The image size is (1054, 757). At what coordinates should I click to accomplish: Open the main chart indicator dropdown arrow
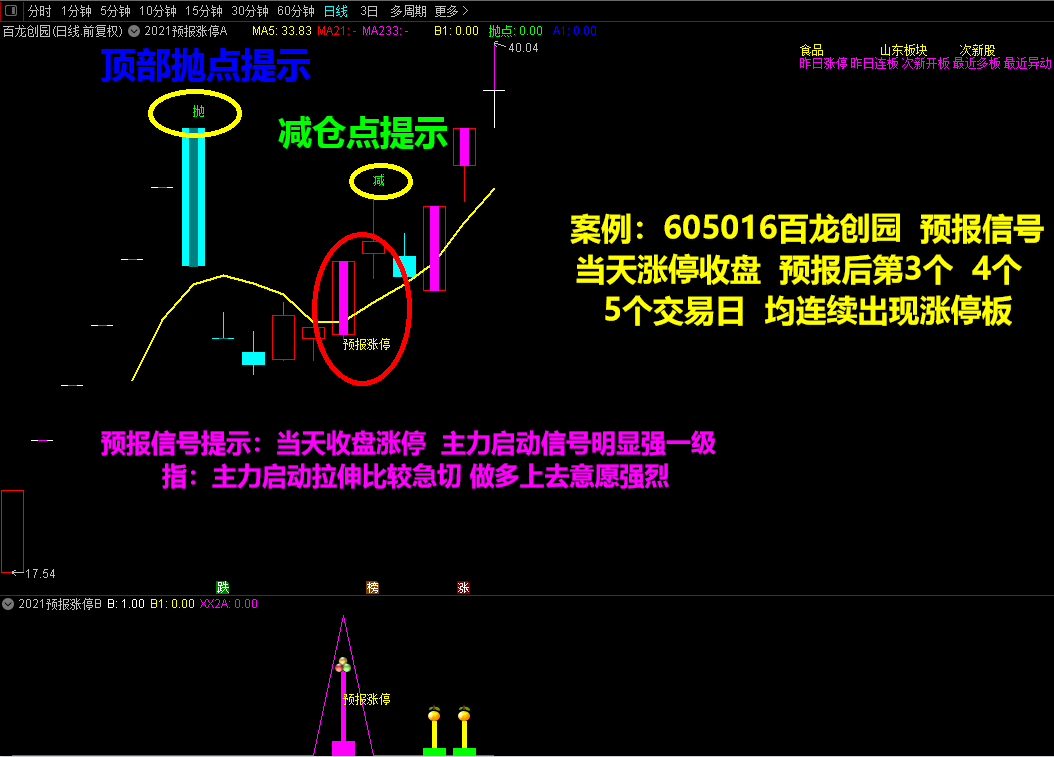point(134,31)
